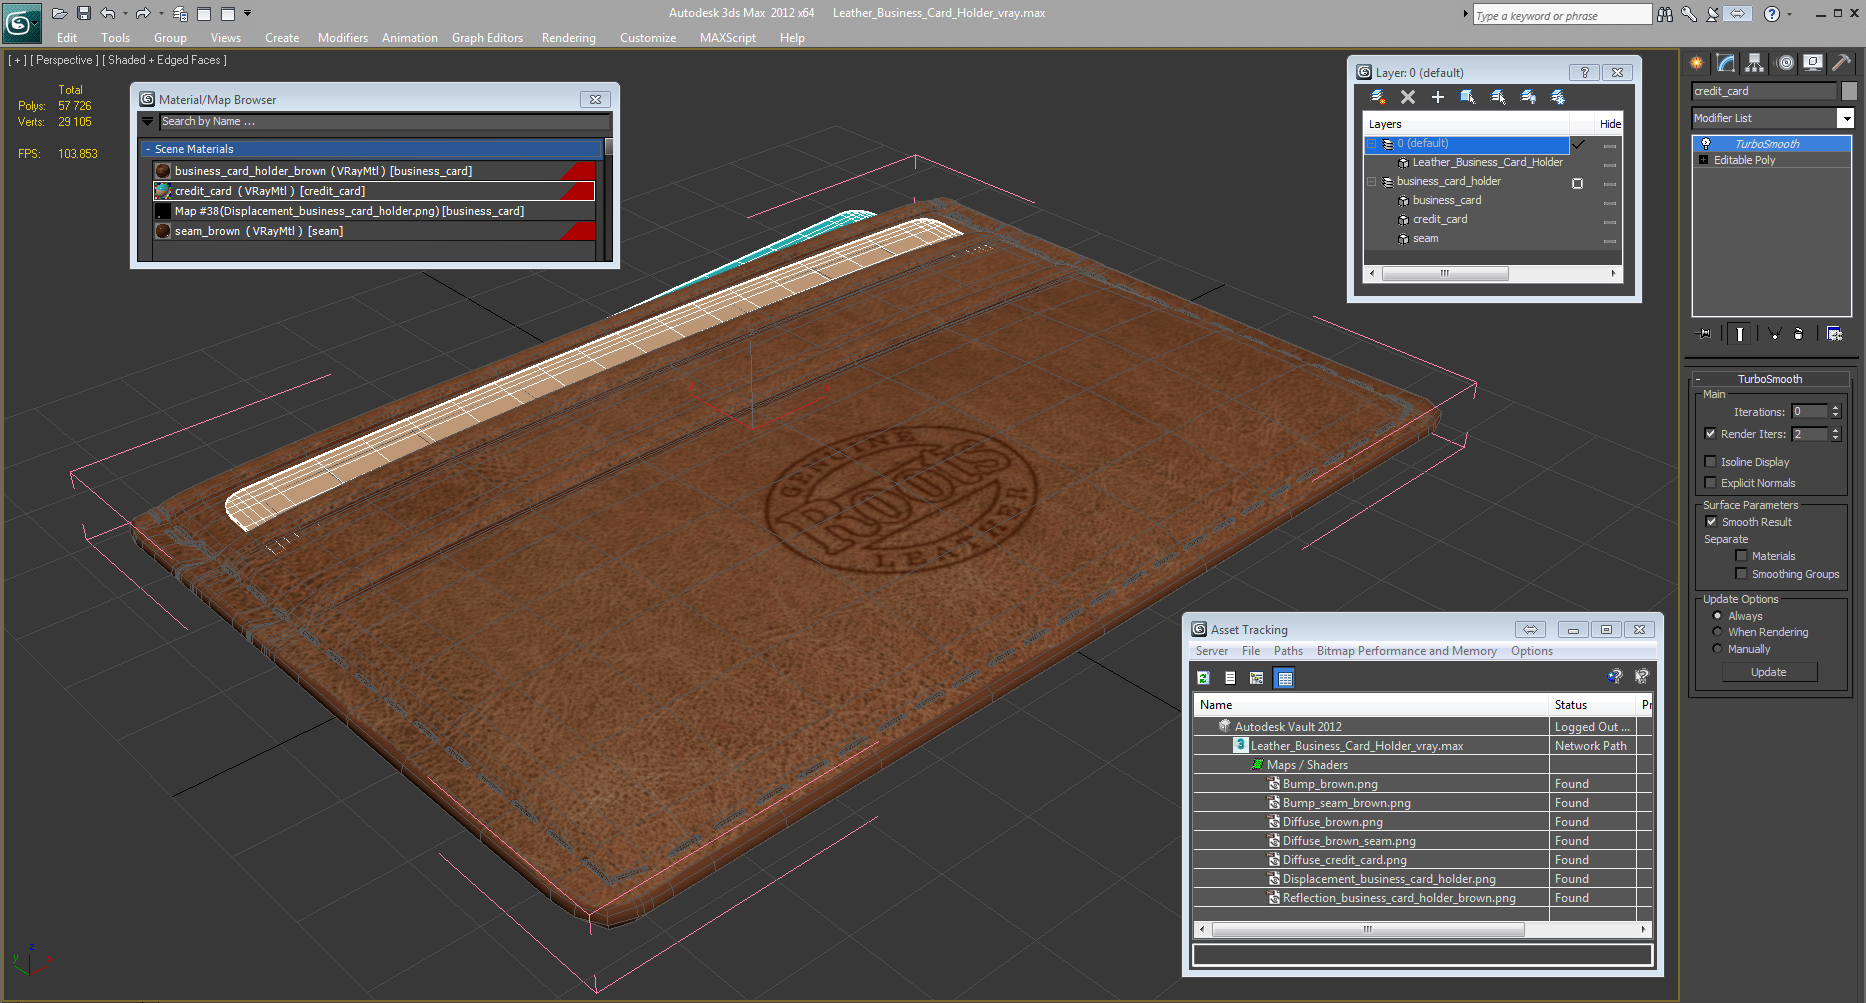The width and height of the screenshot is (1866, 1003).
Task: Click the Save File floppy icon
Action: tap(84, 13)
